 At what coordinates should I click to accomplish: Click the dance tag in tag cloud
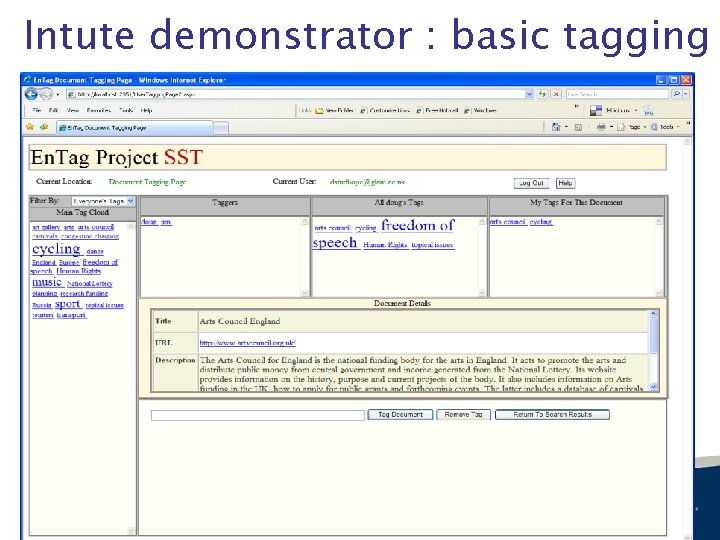(x=95, y=252)
